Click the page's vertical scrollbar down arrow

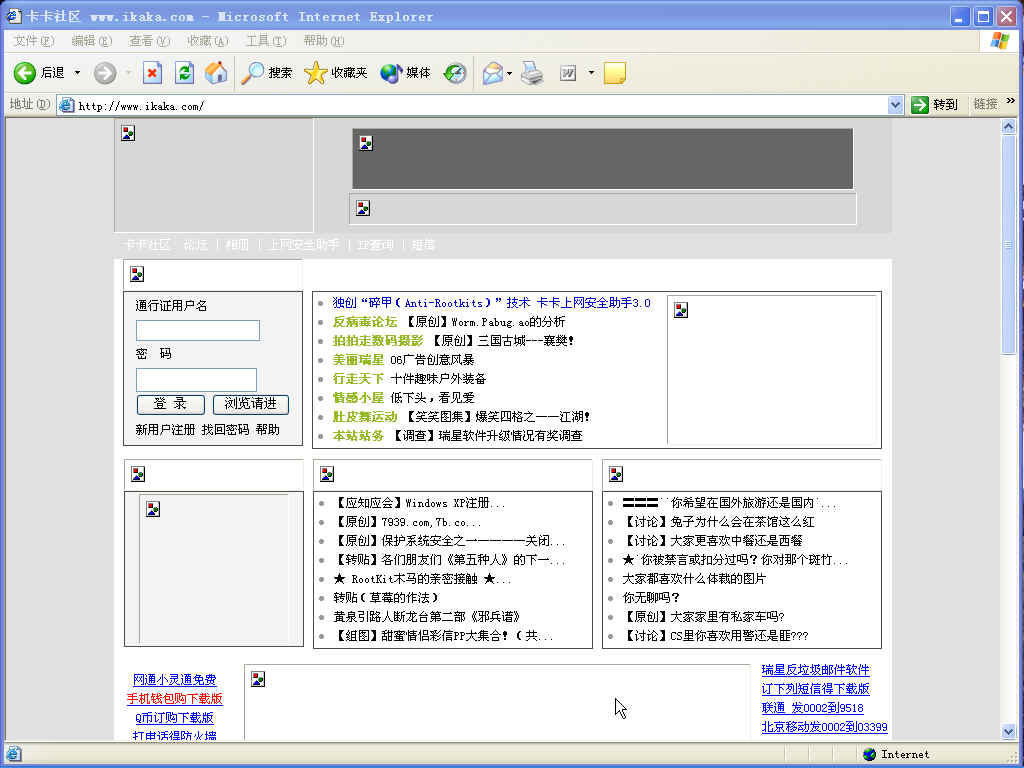[1009, 732]
